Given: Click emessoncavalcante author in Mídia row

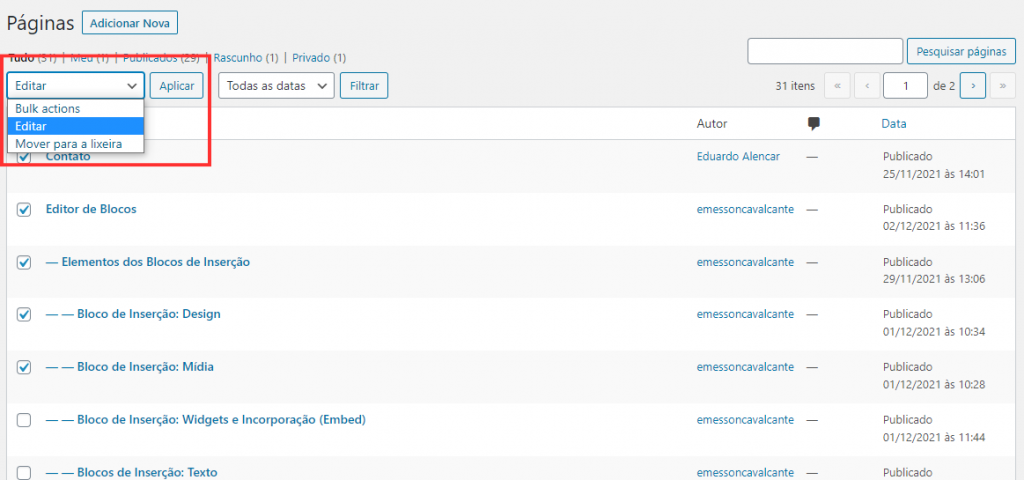Looking at the screenshot, I should pos(745,367).
